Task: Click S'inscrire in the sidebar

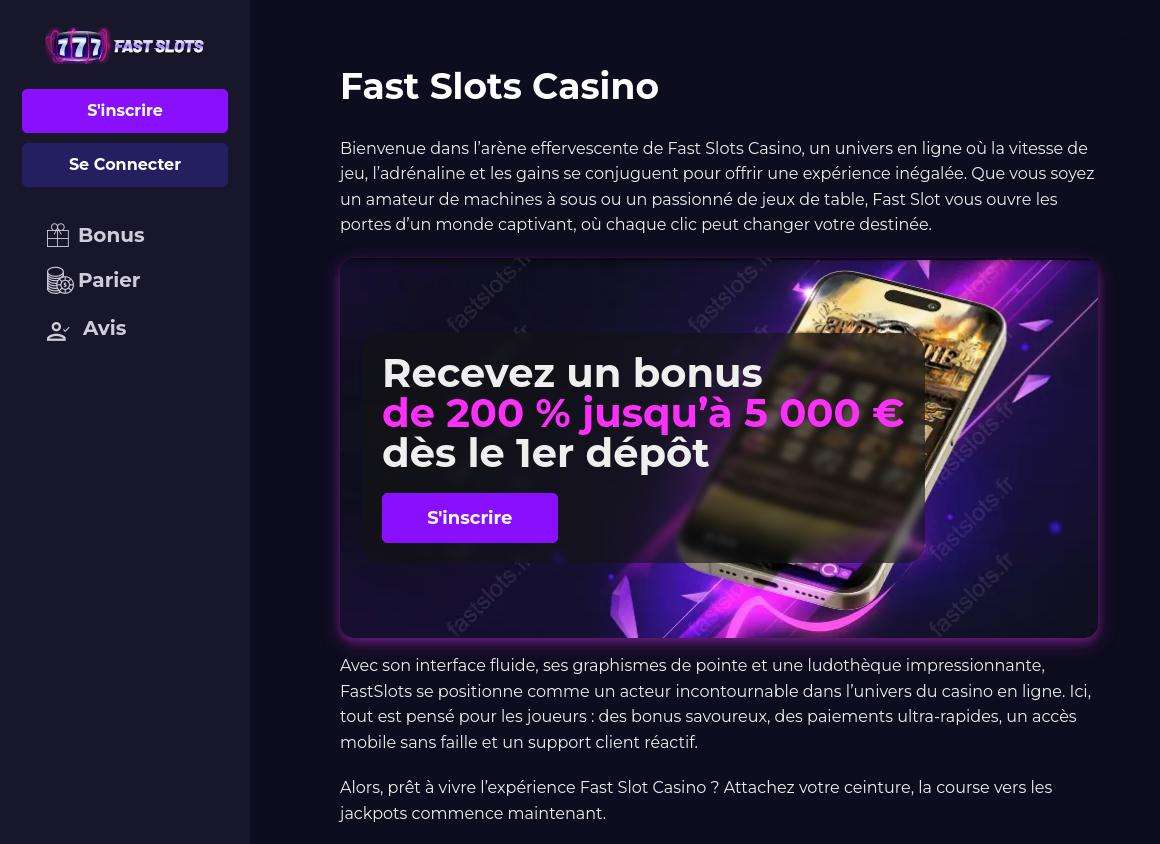Action: (x=124, y=110)
